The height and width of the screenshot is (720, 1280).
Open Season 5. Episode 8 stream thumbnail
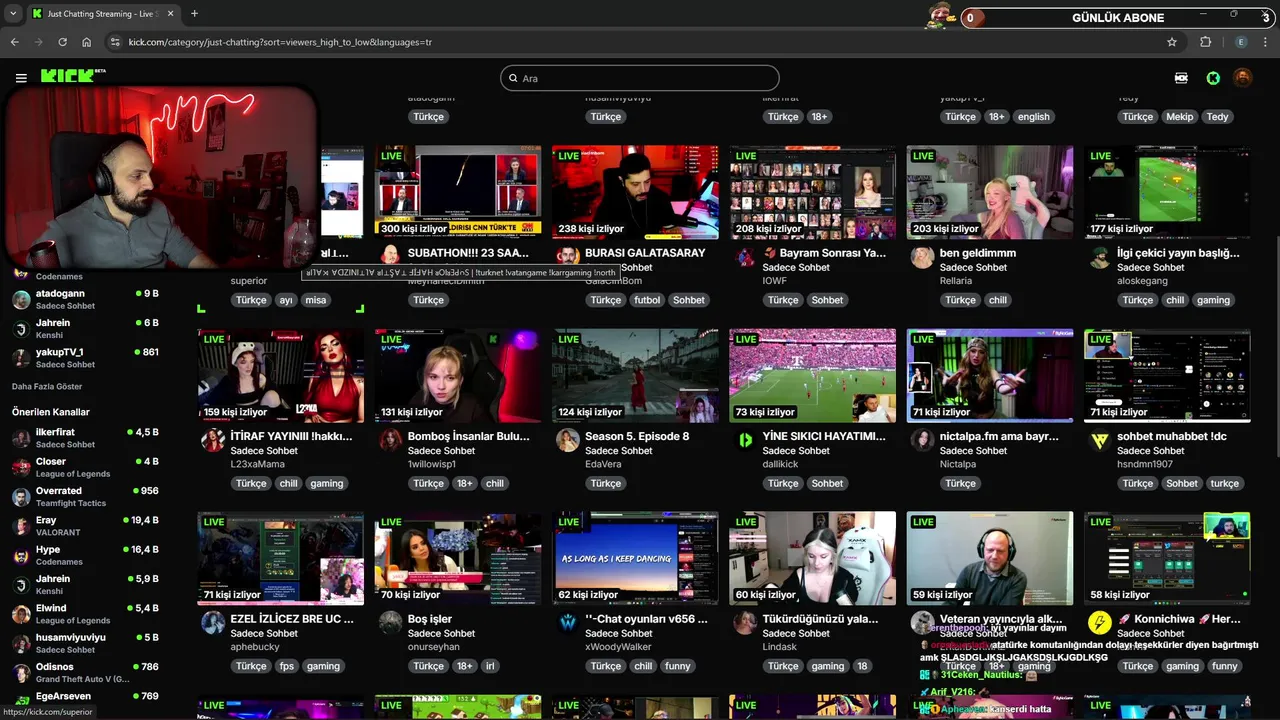tap(635, 375)
